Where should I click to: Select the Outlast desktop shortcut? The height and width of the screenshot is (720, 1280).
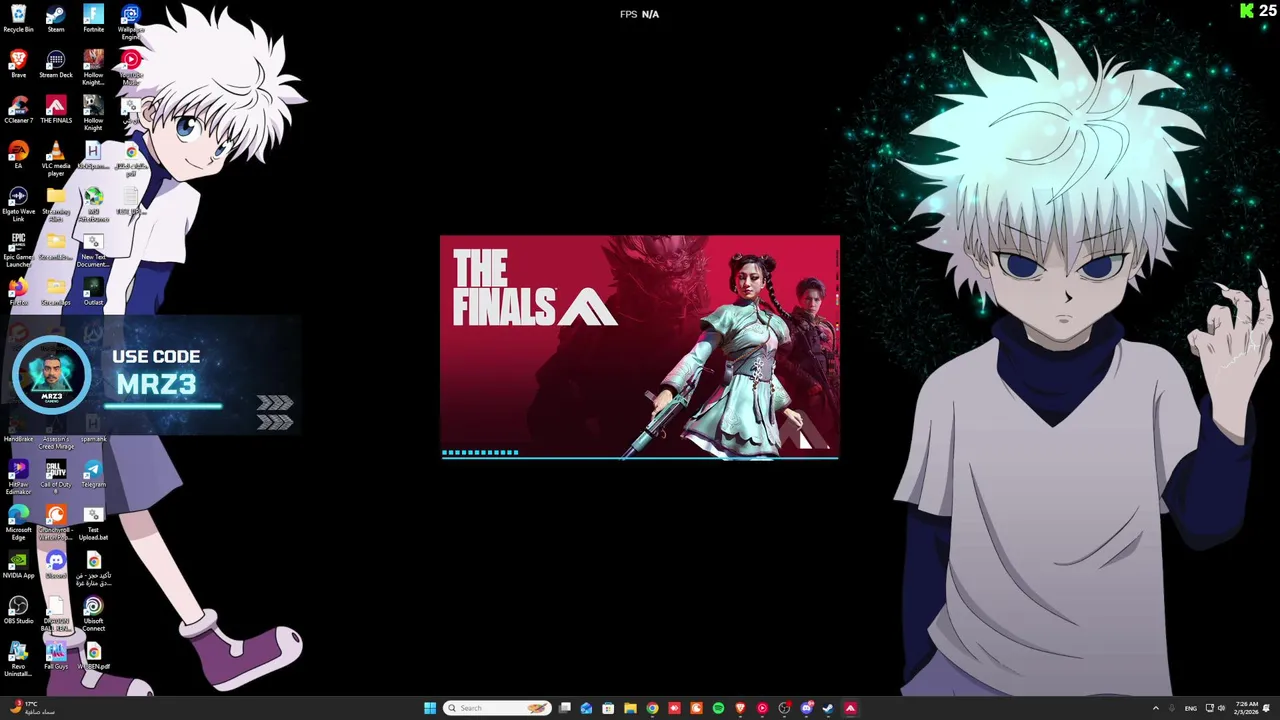[x=93, y=292]
